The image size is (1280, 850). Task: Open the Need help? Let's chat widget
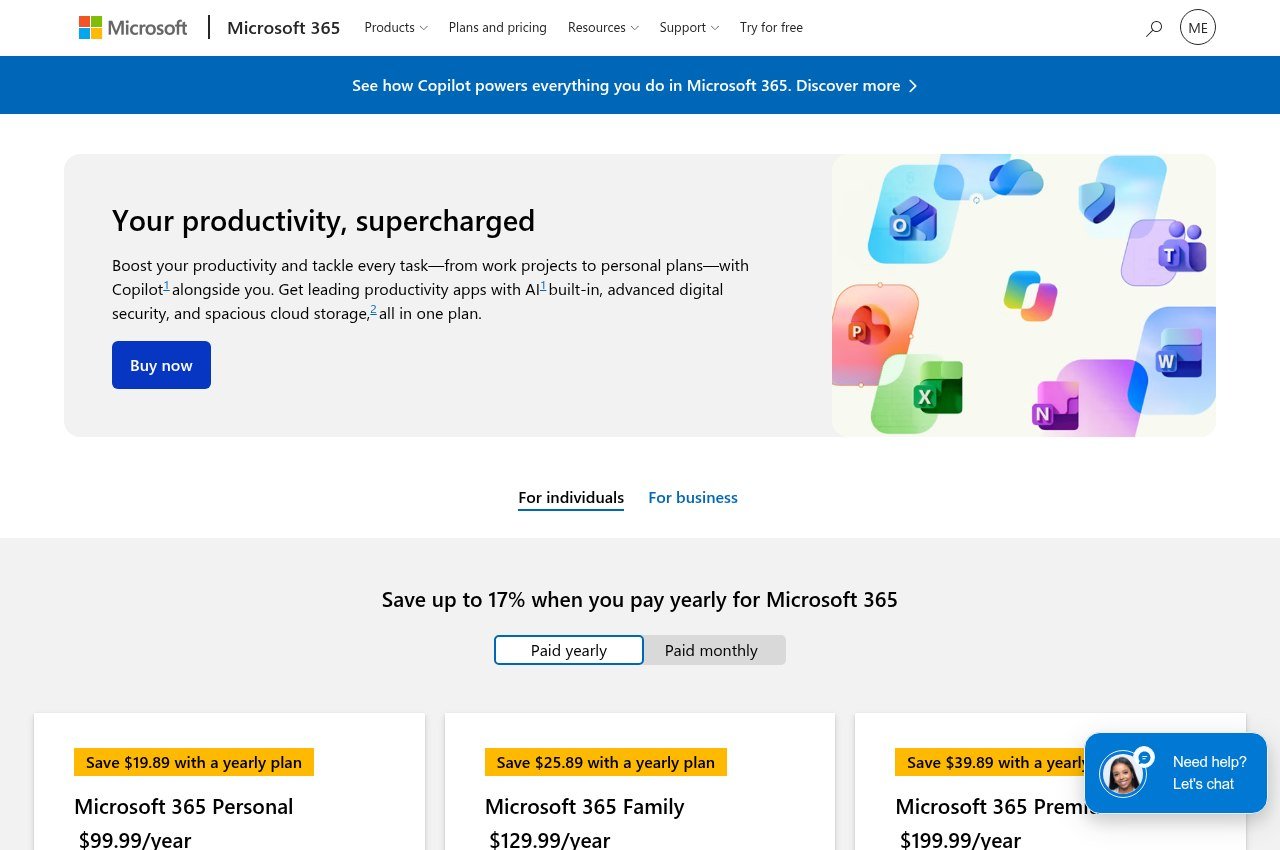(1176, 773)
